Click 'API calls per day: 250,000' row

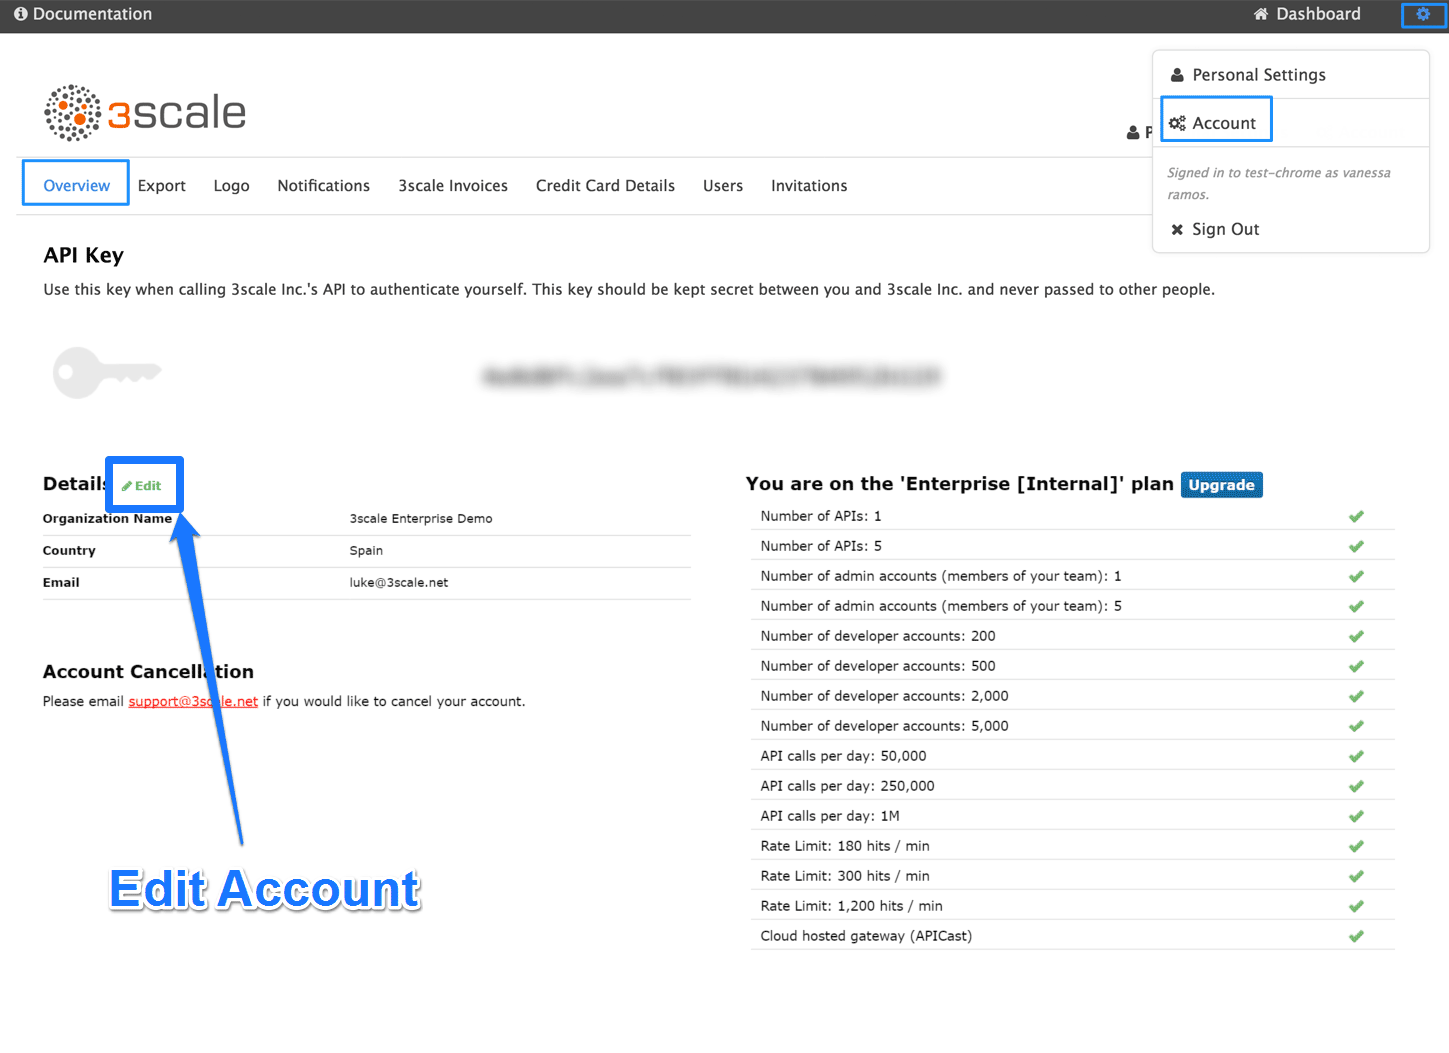click(1072, 786)
